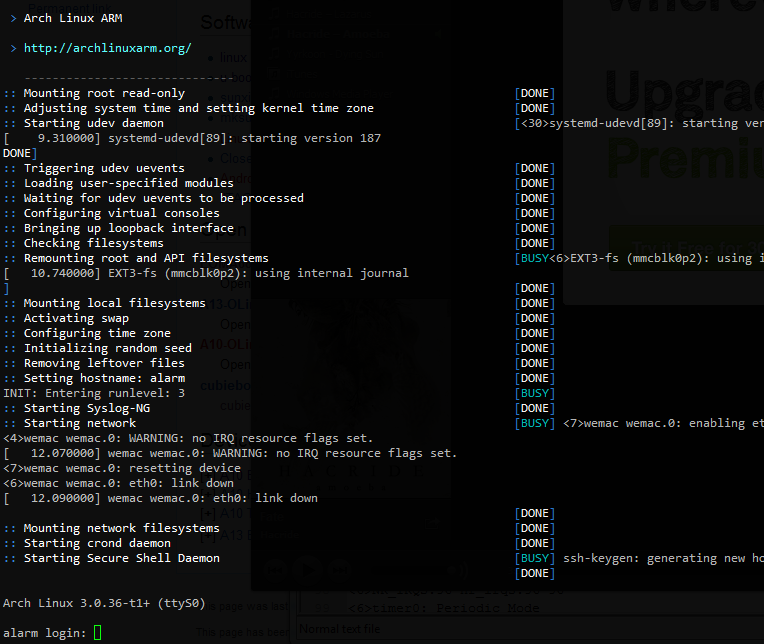This screenshot has width=764, height=644.
Task: Open the archlinuxarm.org URL link
Action: pos(107,48)
